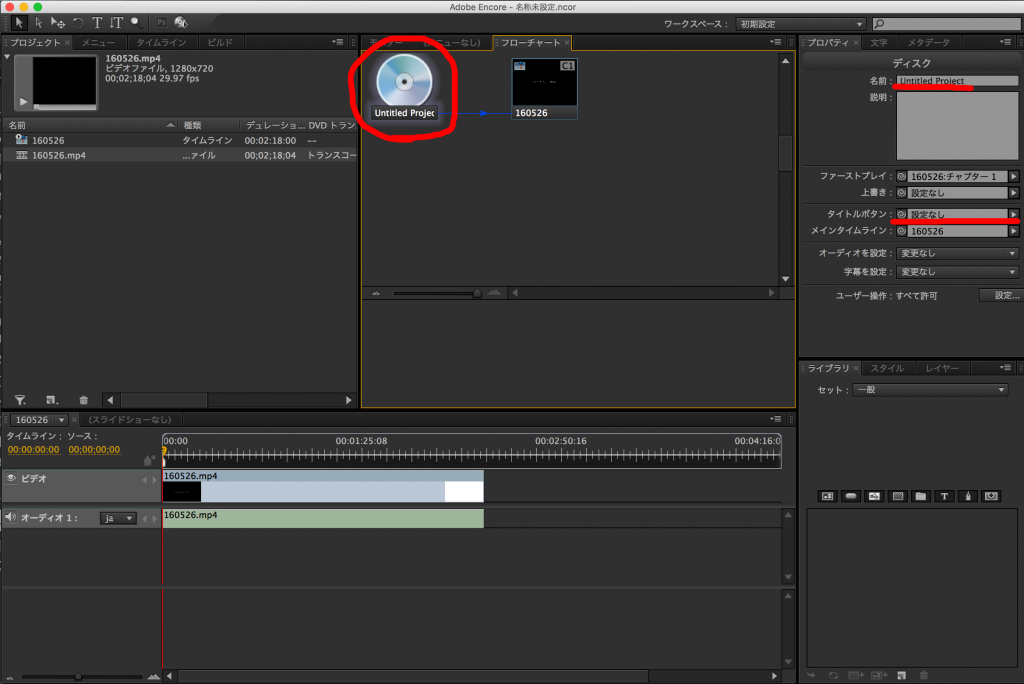The width and height of the screenshot is (1024, 684).
Task: Click the trash icon in the Project panel
Action: point(83,399)
